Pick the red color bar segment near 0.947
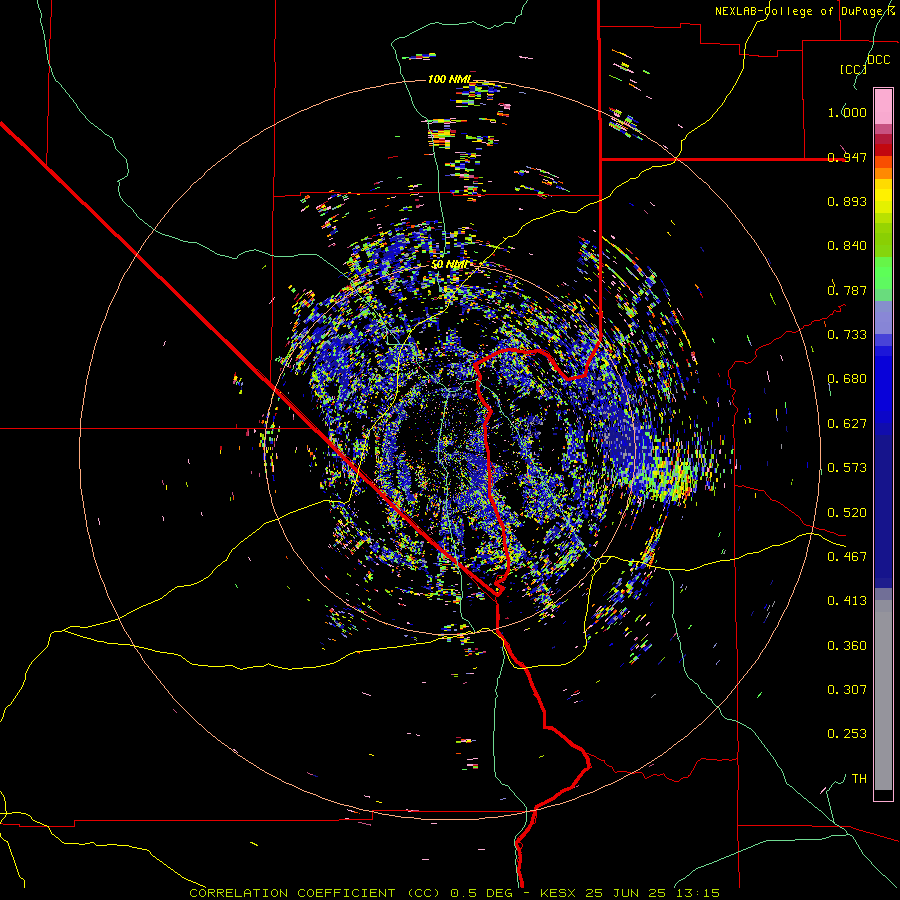 tap(883, 150)
